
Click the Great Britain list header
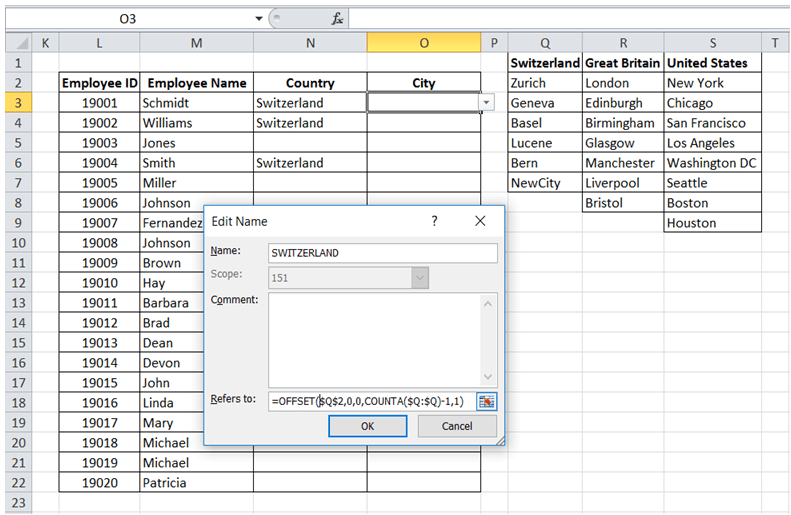(x=624, y=63)
